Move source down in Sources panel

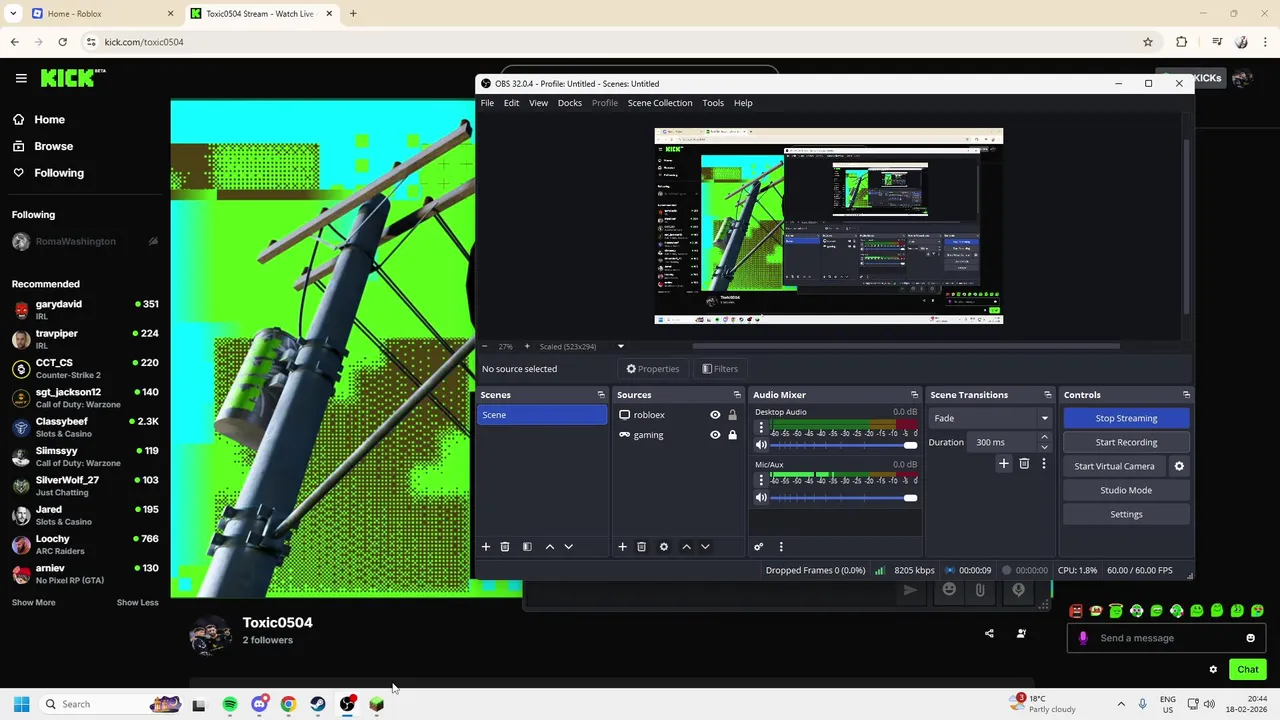click(x=705, y=547)
